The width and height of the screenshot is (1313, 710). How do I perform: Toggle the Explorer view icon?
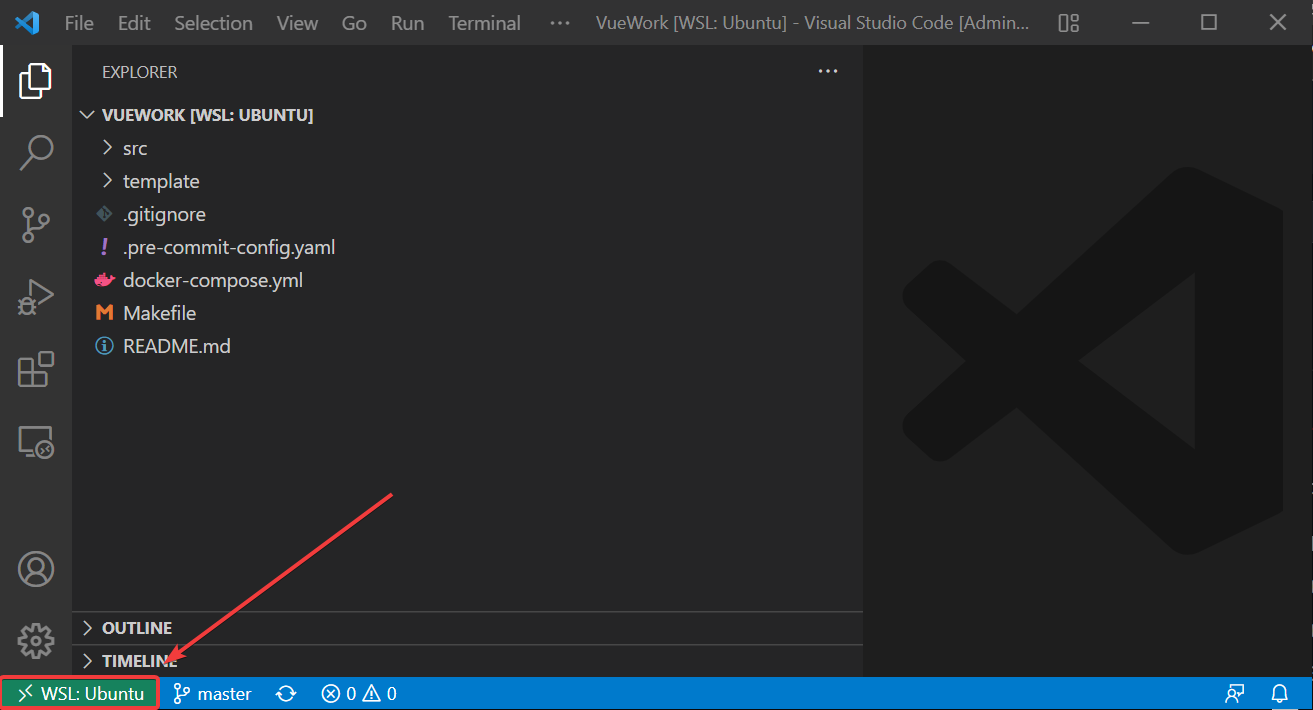click(36, 81)
